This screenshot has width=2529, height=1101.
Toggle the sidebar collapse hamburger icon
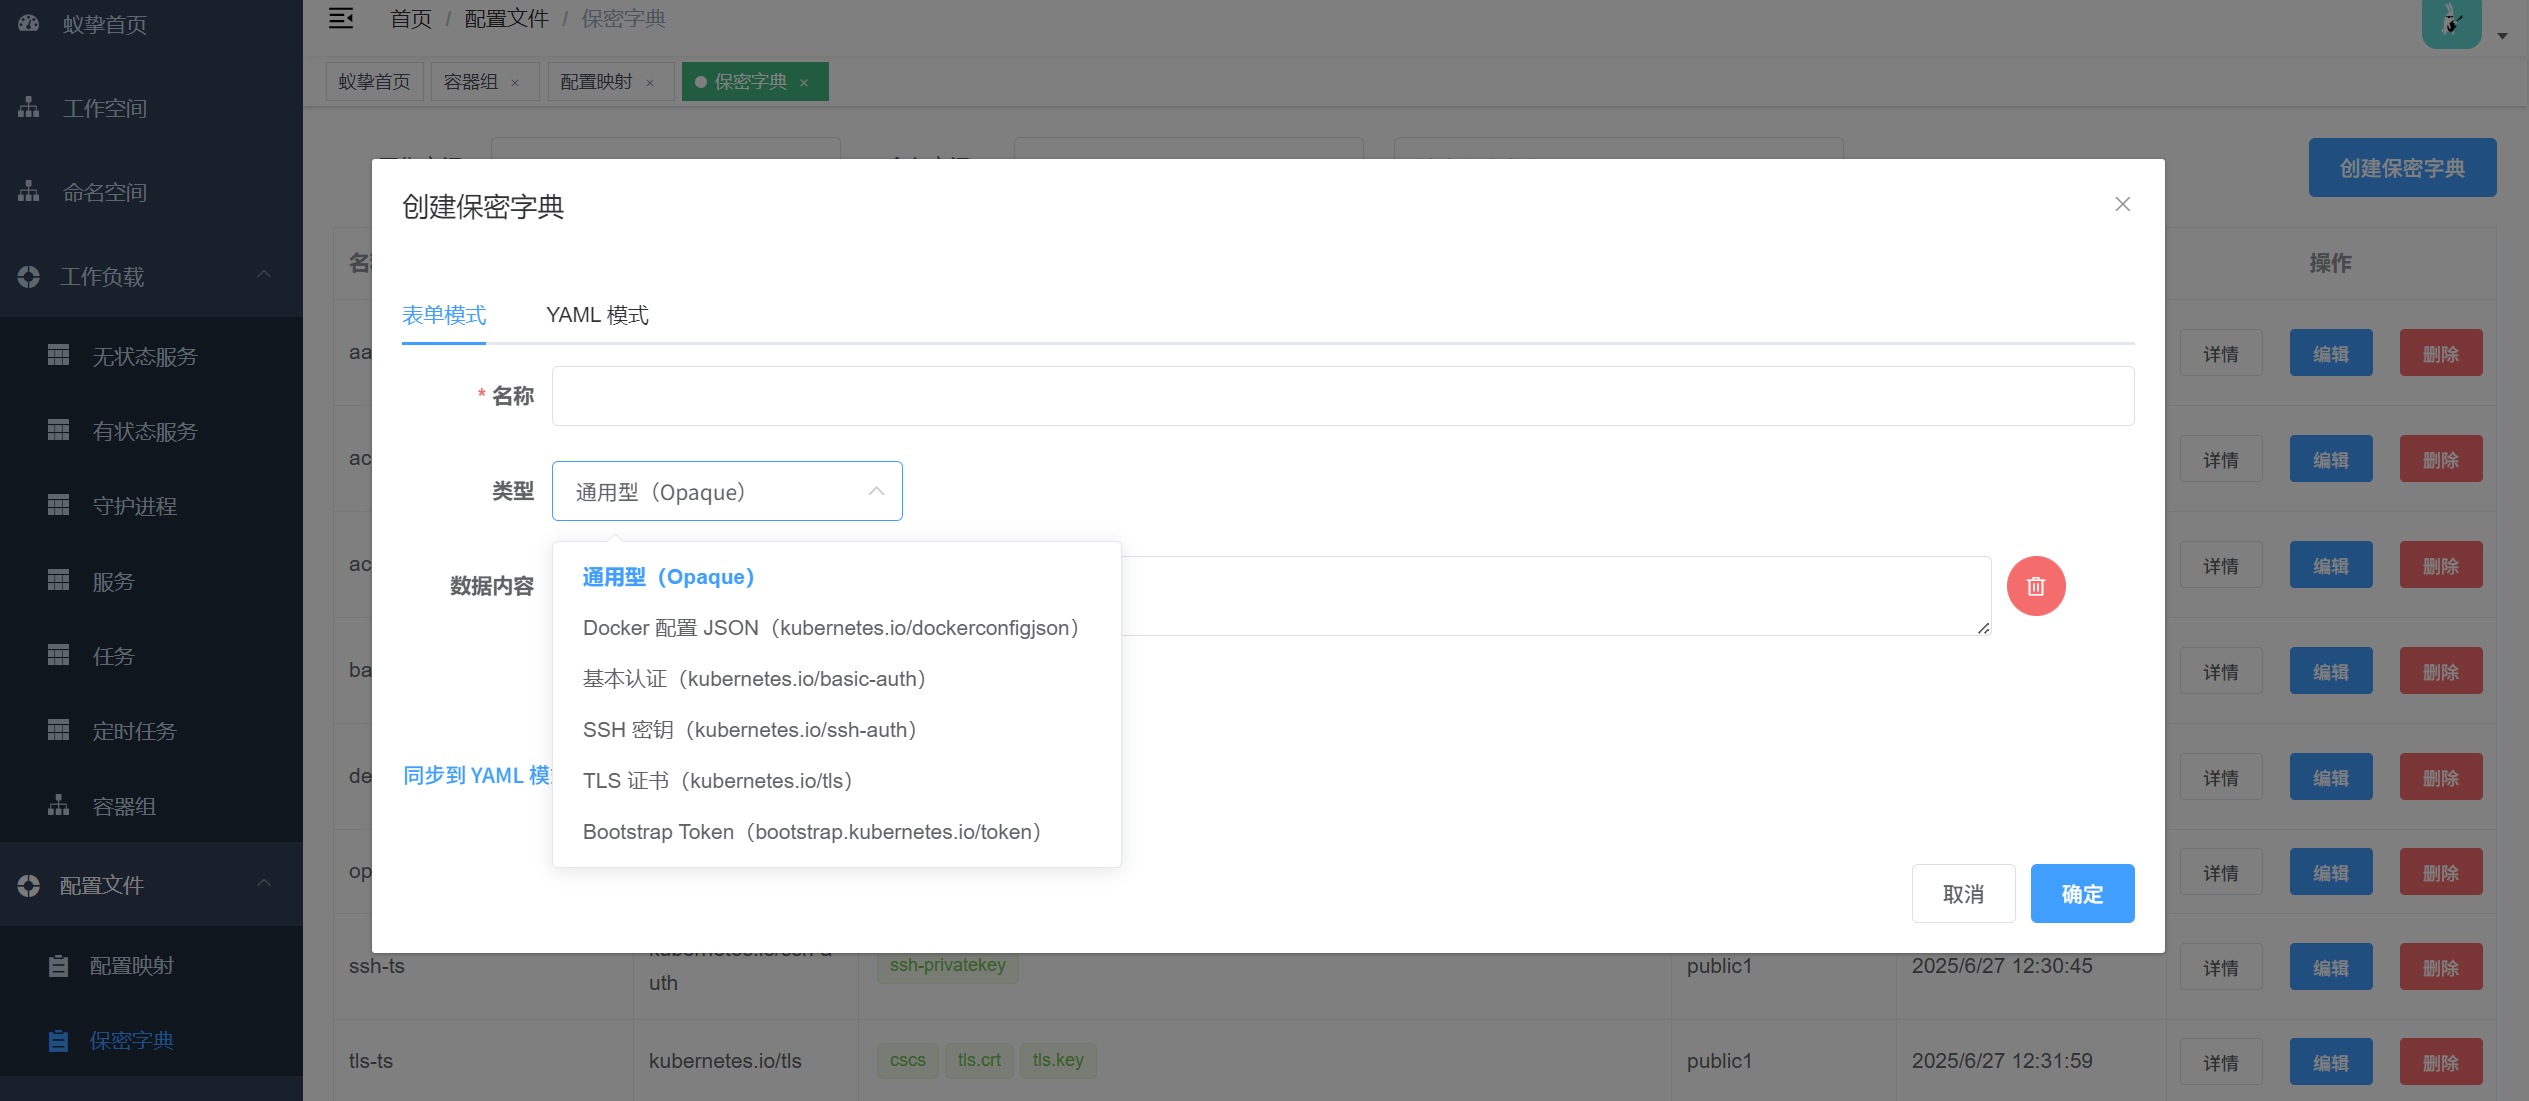tap(341, 18)
